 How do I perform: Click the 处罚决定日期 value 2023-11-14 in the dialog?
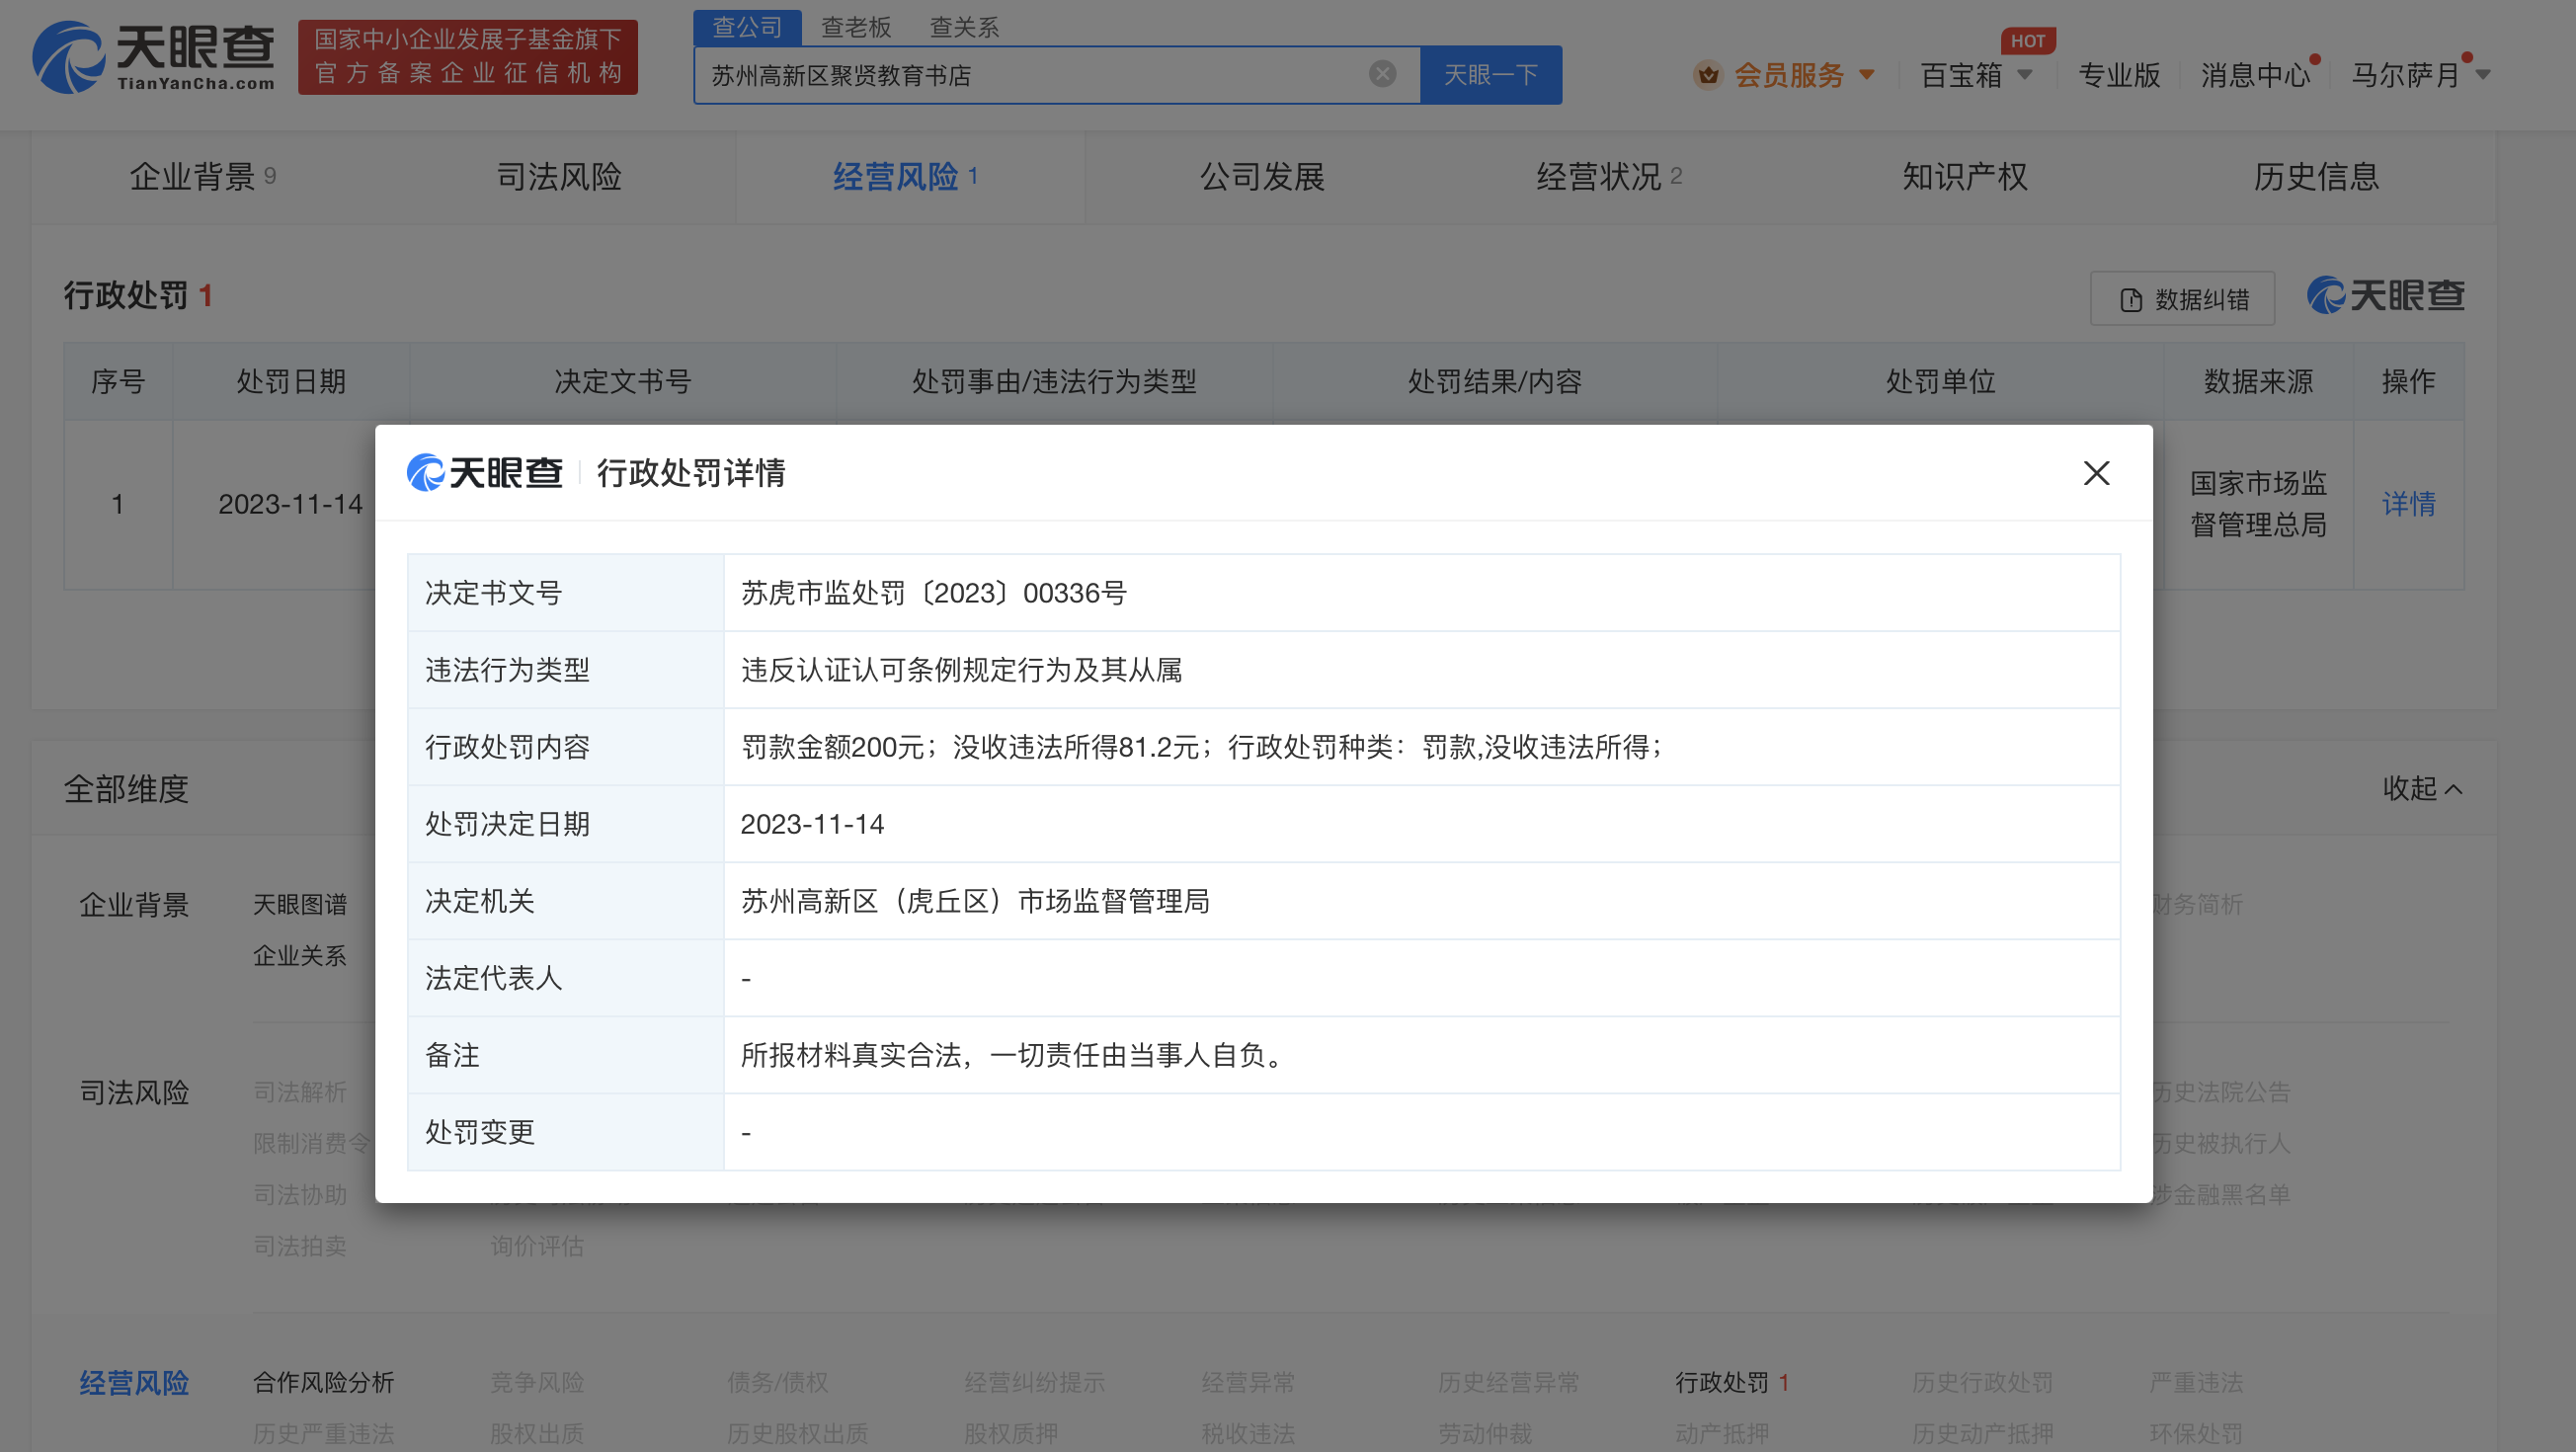pos(812,825)
